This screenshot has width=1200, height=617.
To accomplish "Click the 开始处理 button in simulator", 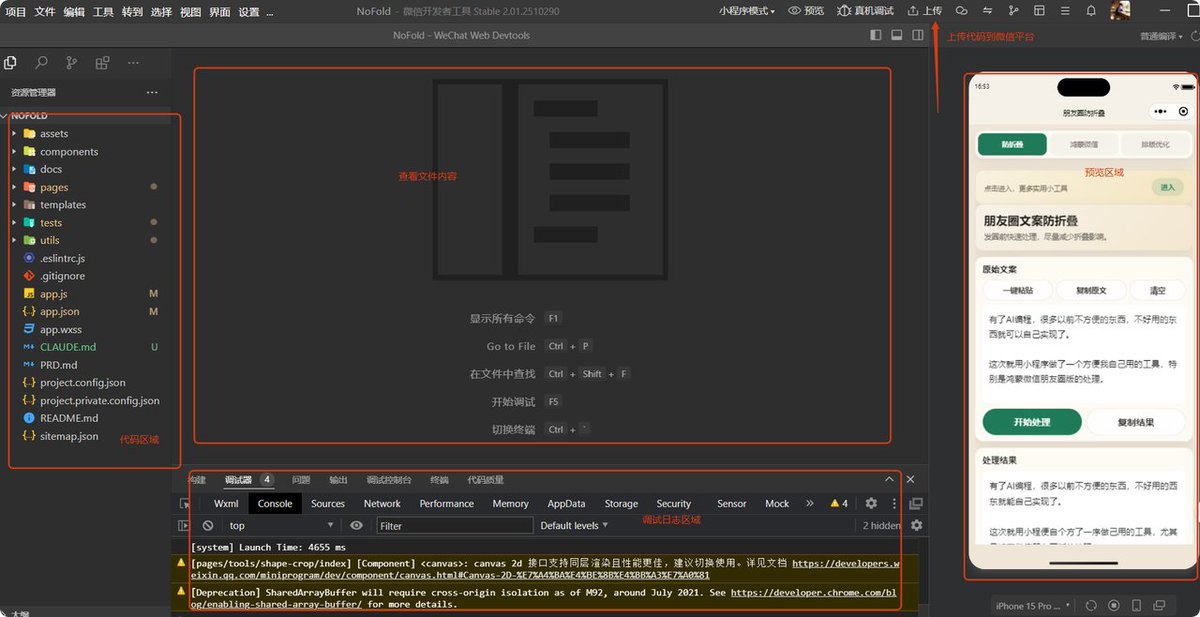I will pyautogui.click(x=1032, y=422).
